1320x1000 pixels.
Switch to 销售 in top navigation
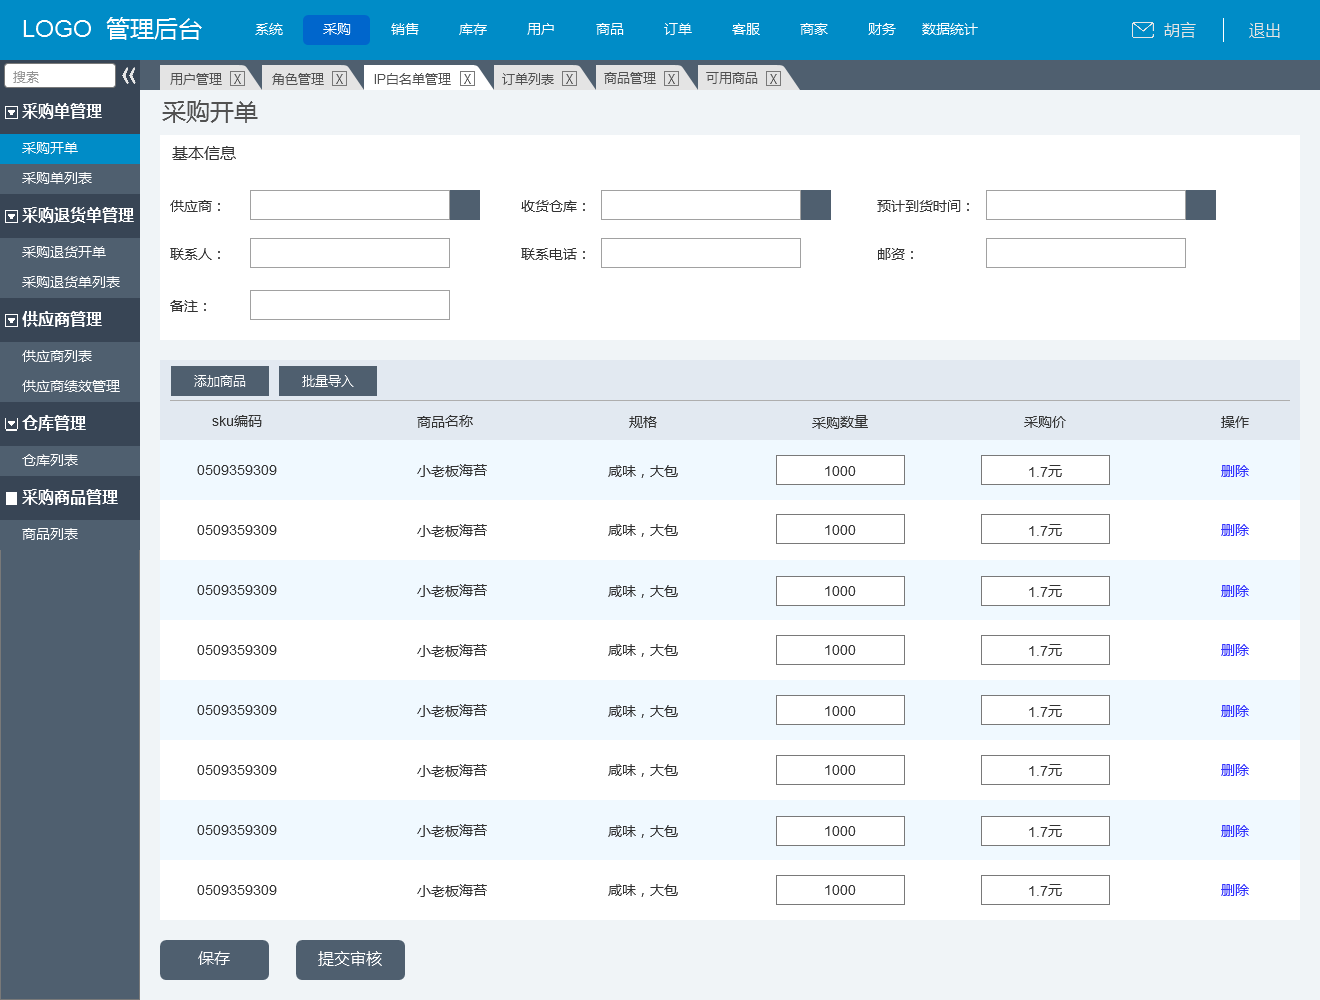point(405,30)
